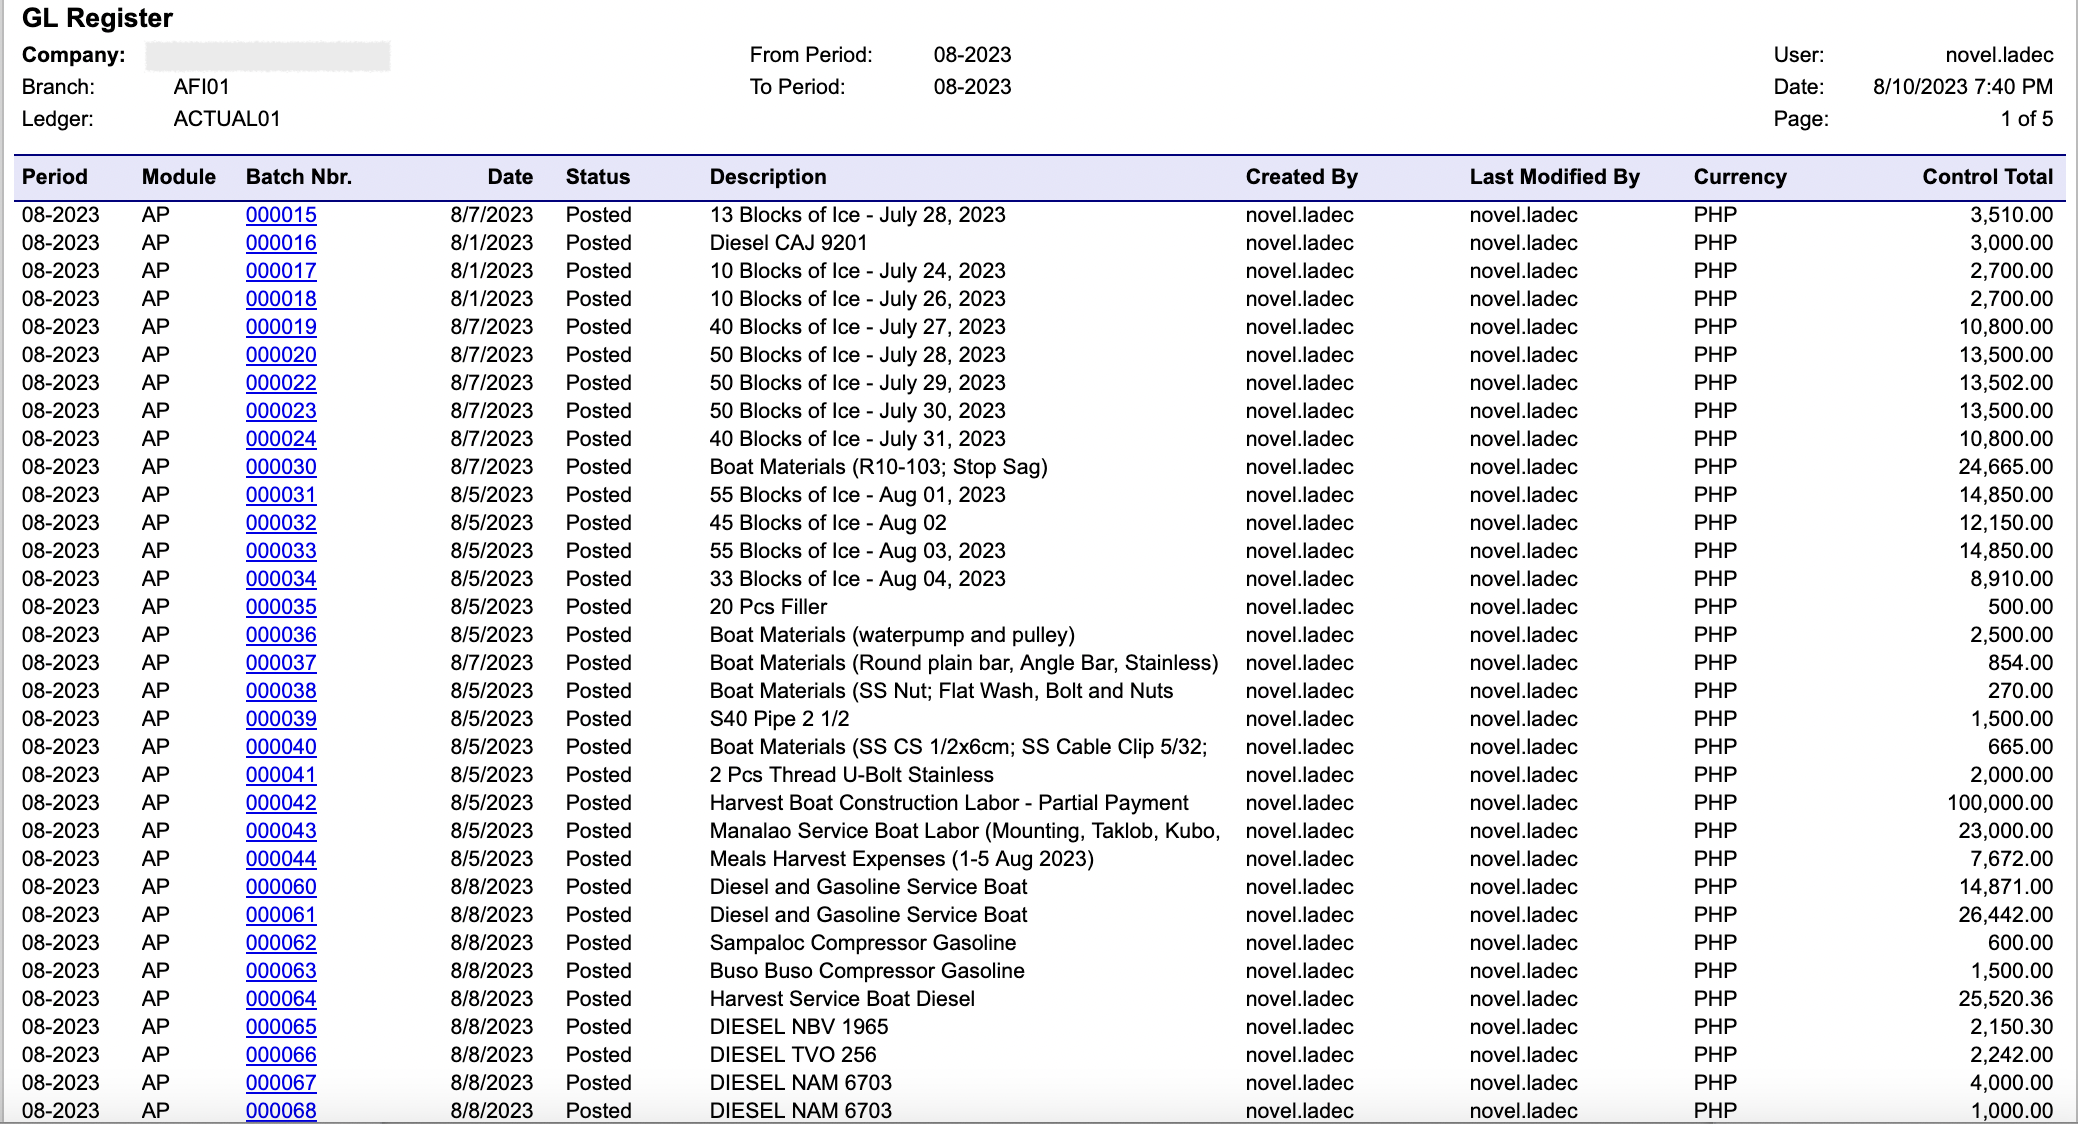Click batch 000022 hyperlink
This screenshot has height=1124, width=2078.
click(x=281, y=383)
